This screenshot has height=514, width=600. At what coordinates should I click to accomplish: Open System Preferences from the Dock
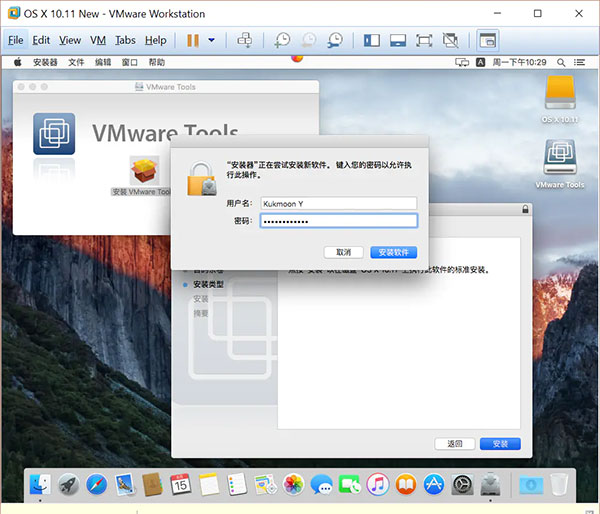(462, 484)
